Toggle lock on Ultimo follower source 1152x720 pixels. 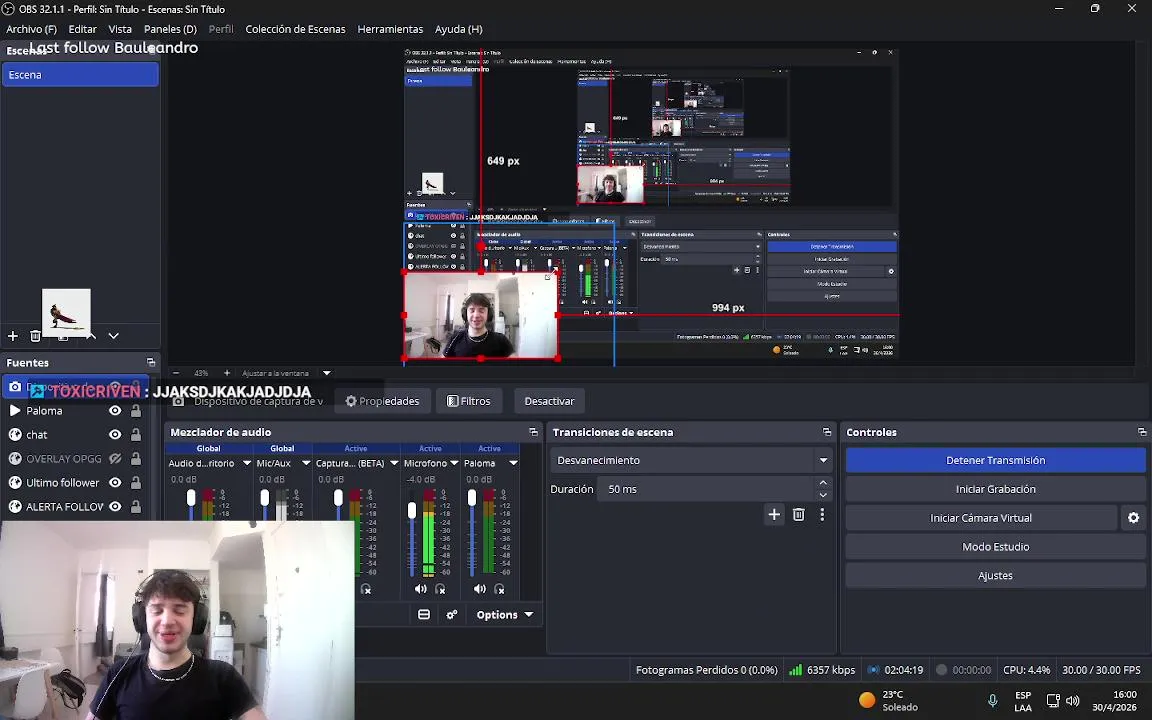pos(136,483)
